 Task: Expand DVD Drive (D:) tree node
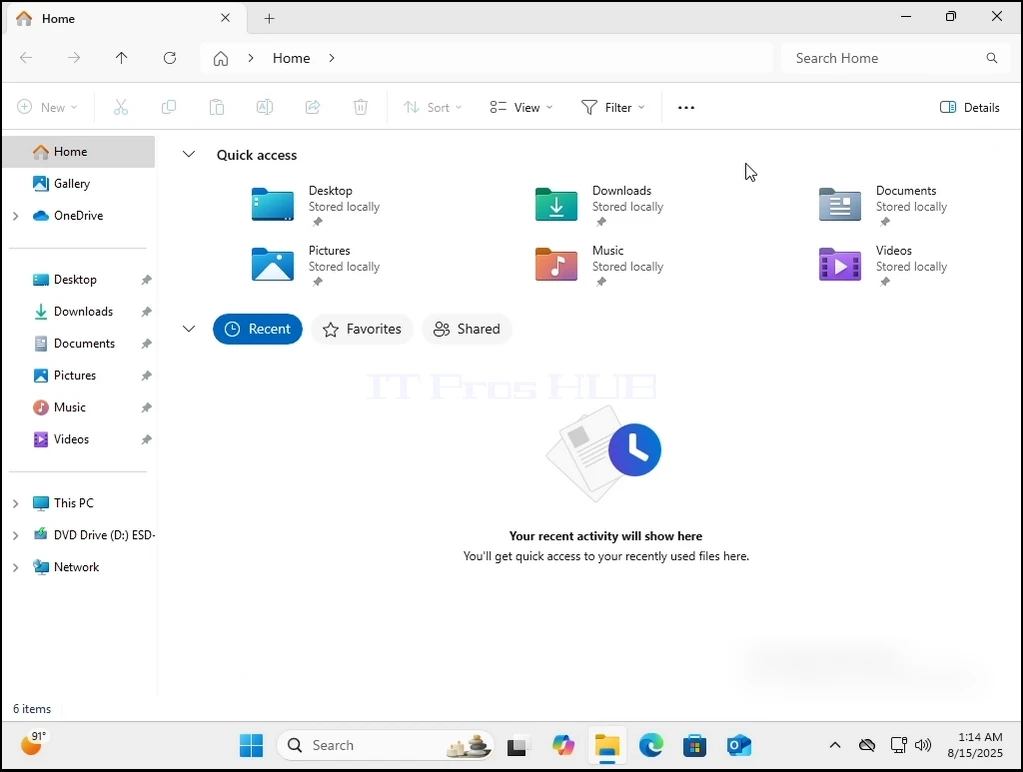pos(16,535)
